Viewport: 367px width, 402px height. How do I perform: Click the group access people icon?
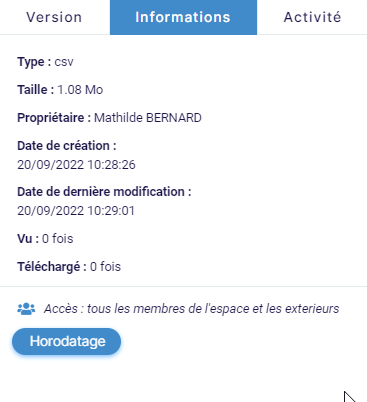click(x=26, y=309)
